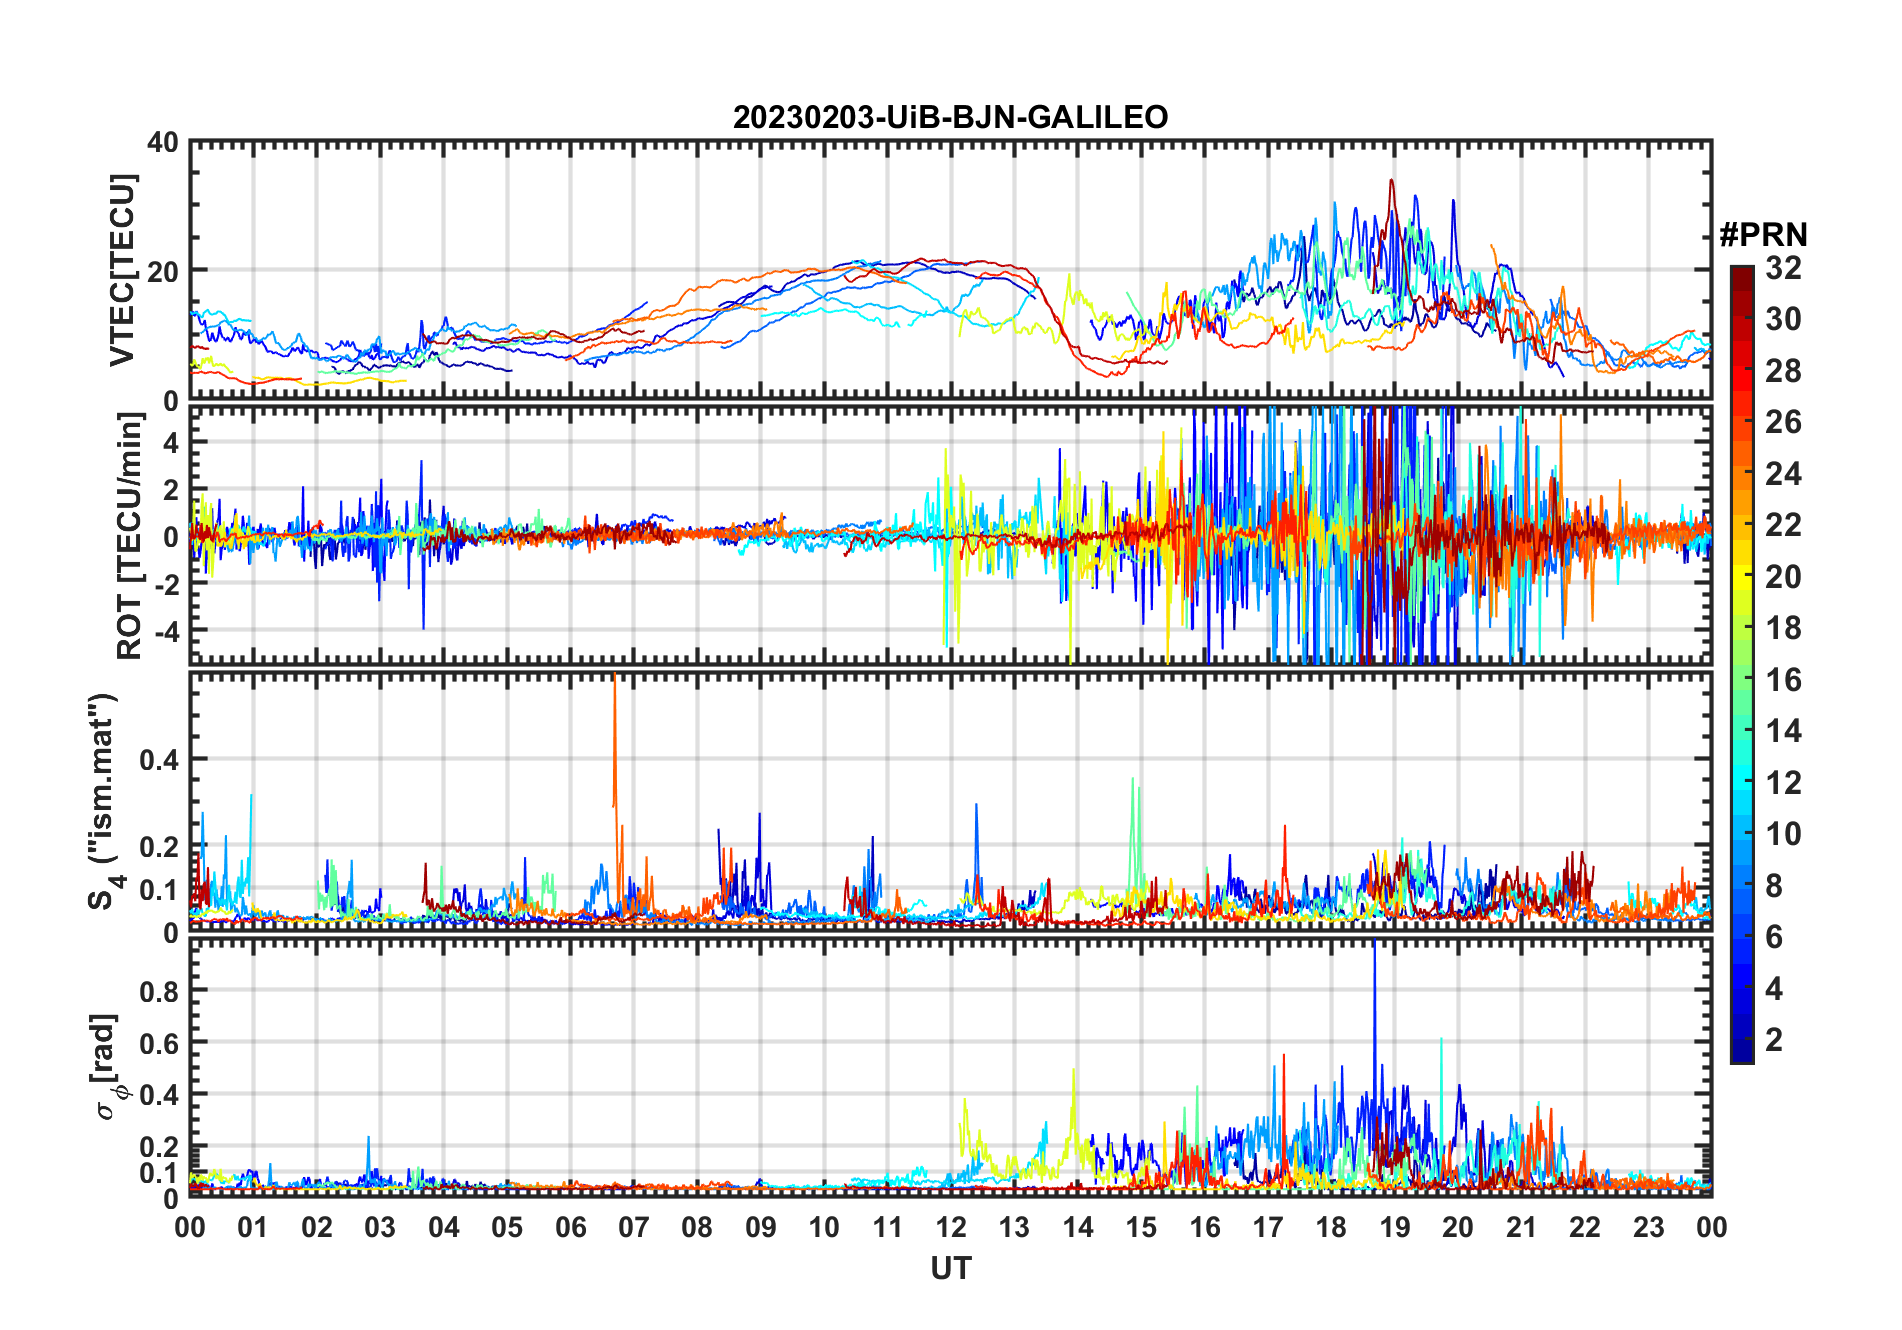Click the "02" hour tick label
The width and height of the screenshot is (1902, 1330).
(x=317, y=1227)
